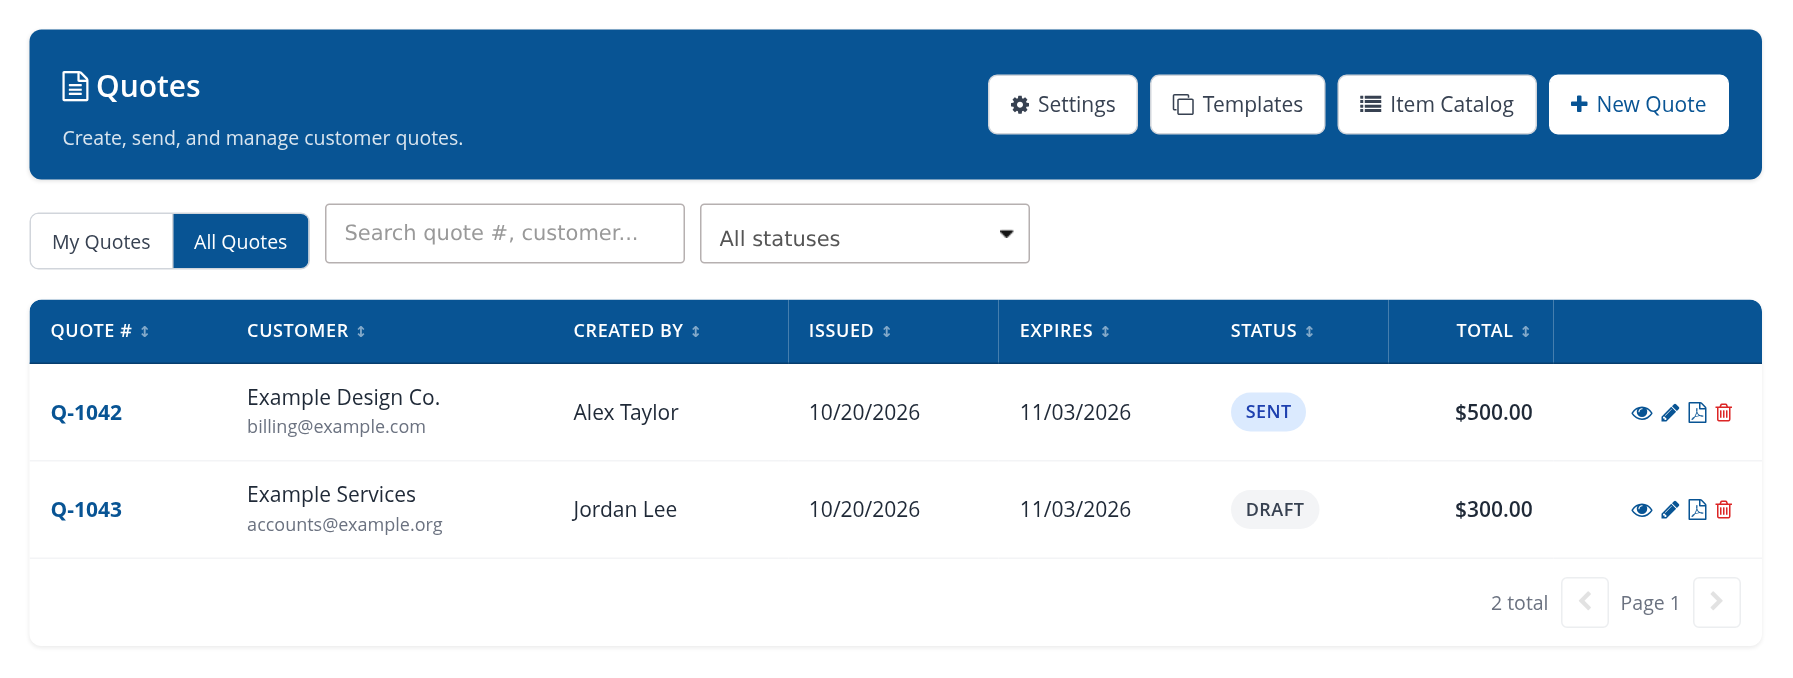
Task: View quote Q-1043 with the eye icon
Action: (1641, 510)
